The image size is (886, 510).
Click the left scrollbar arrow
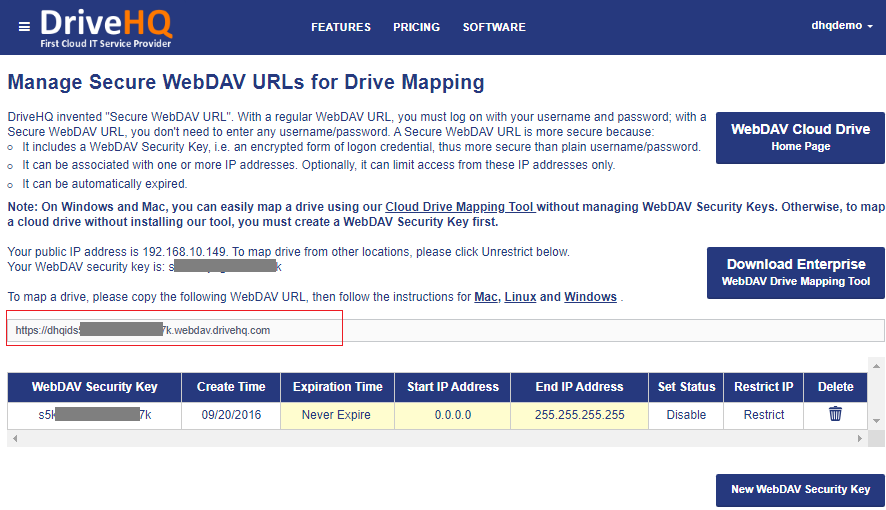click(13, 438)
